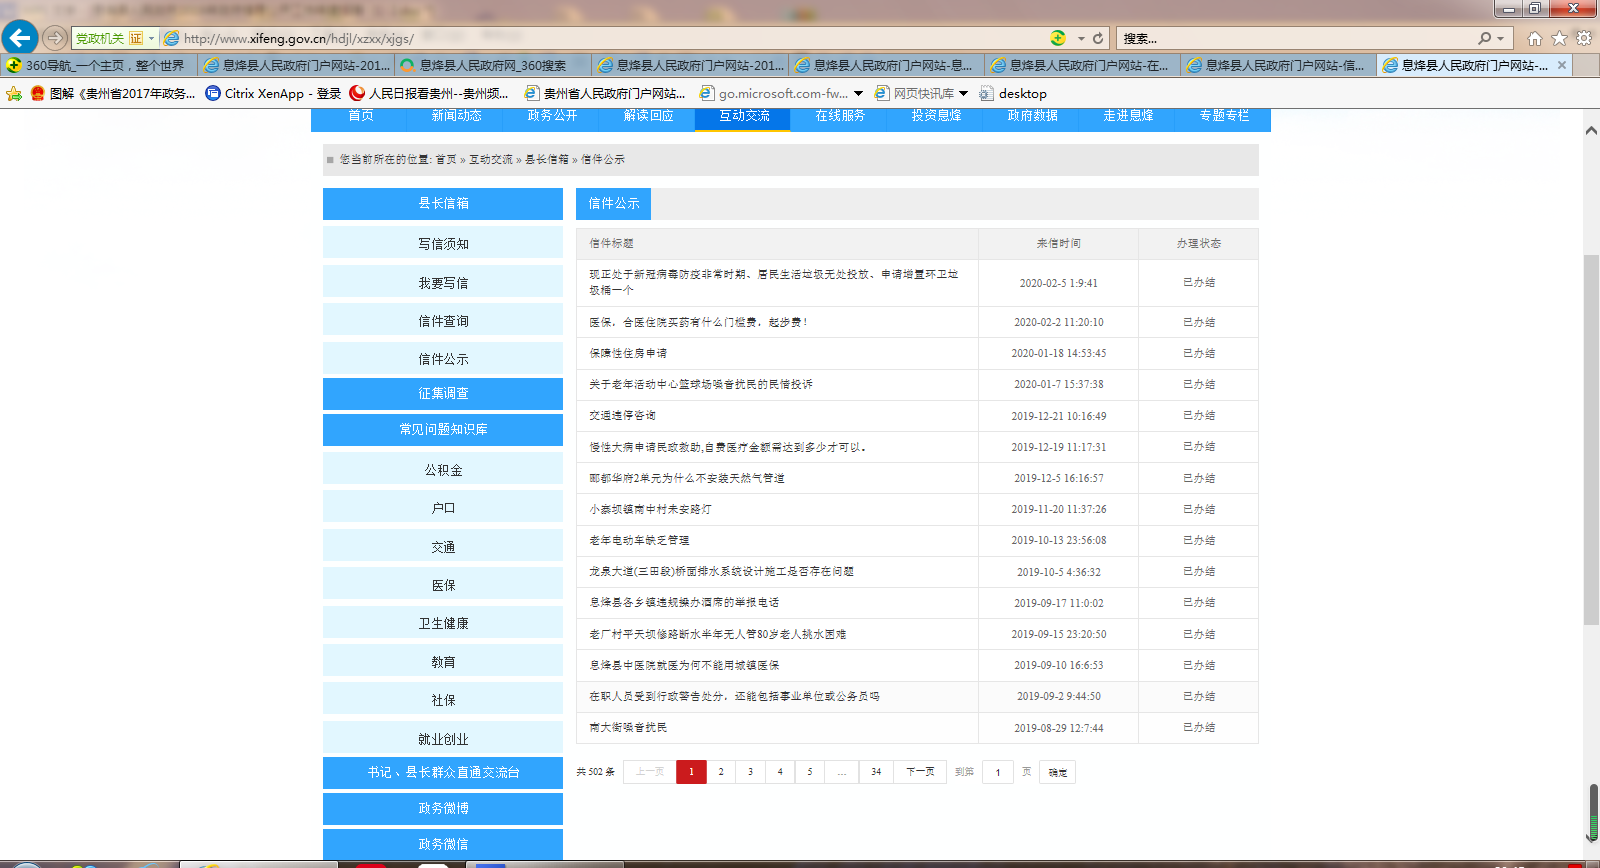Screen dimensions: 1600x868
Task: Open the letter titled 保障性住房申请
Action: click(x=628, y=353)
